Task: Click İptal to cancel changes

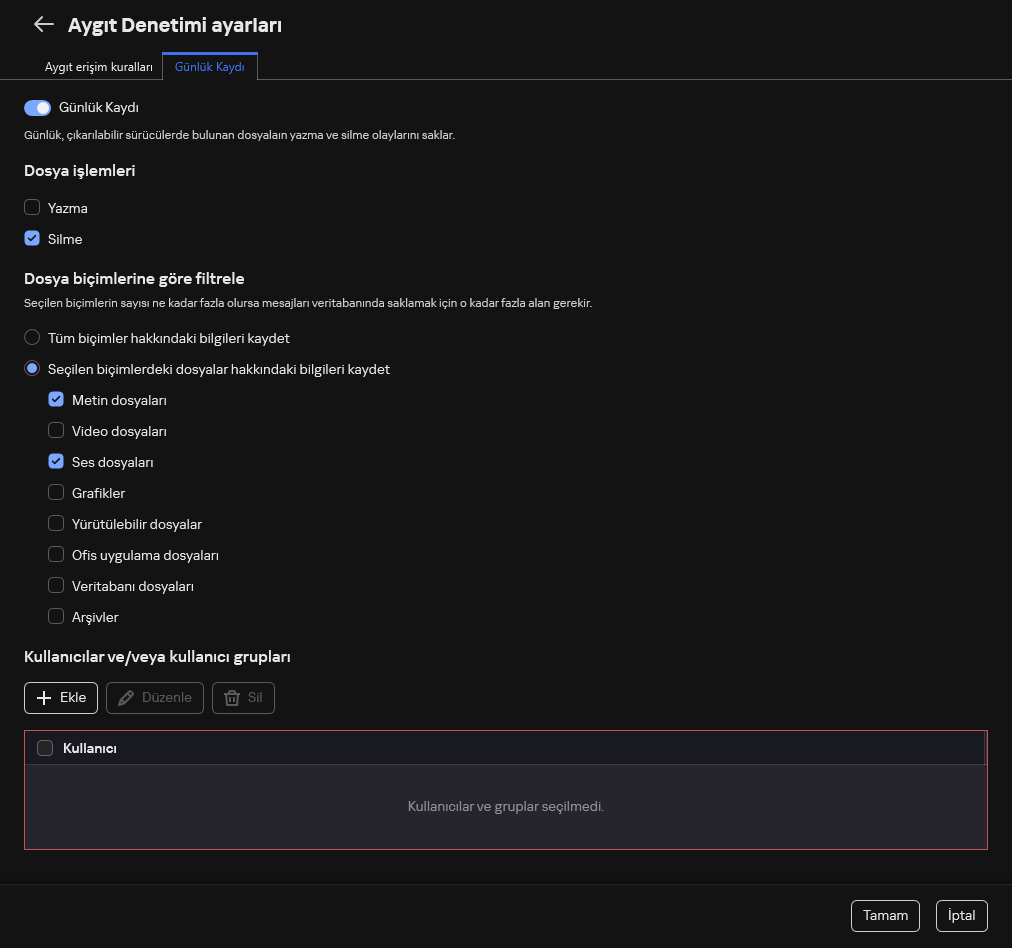Action: click(961, 915)
